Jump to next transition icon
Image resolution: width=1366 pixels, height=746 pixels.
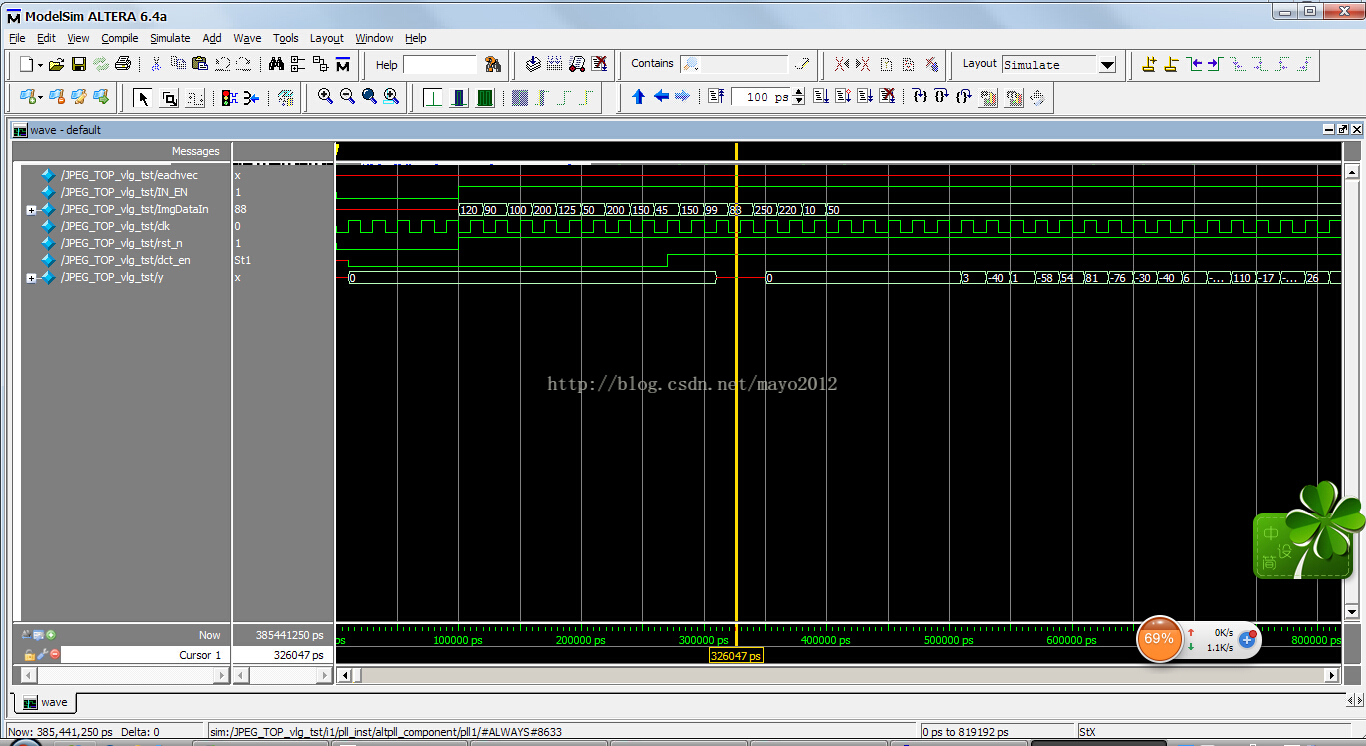coord(1214,65)
